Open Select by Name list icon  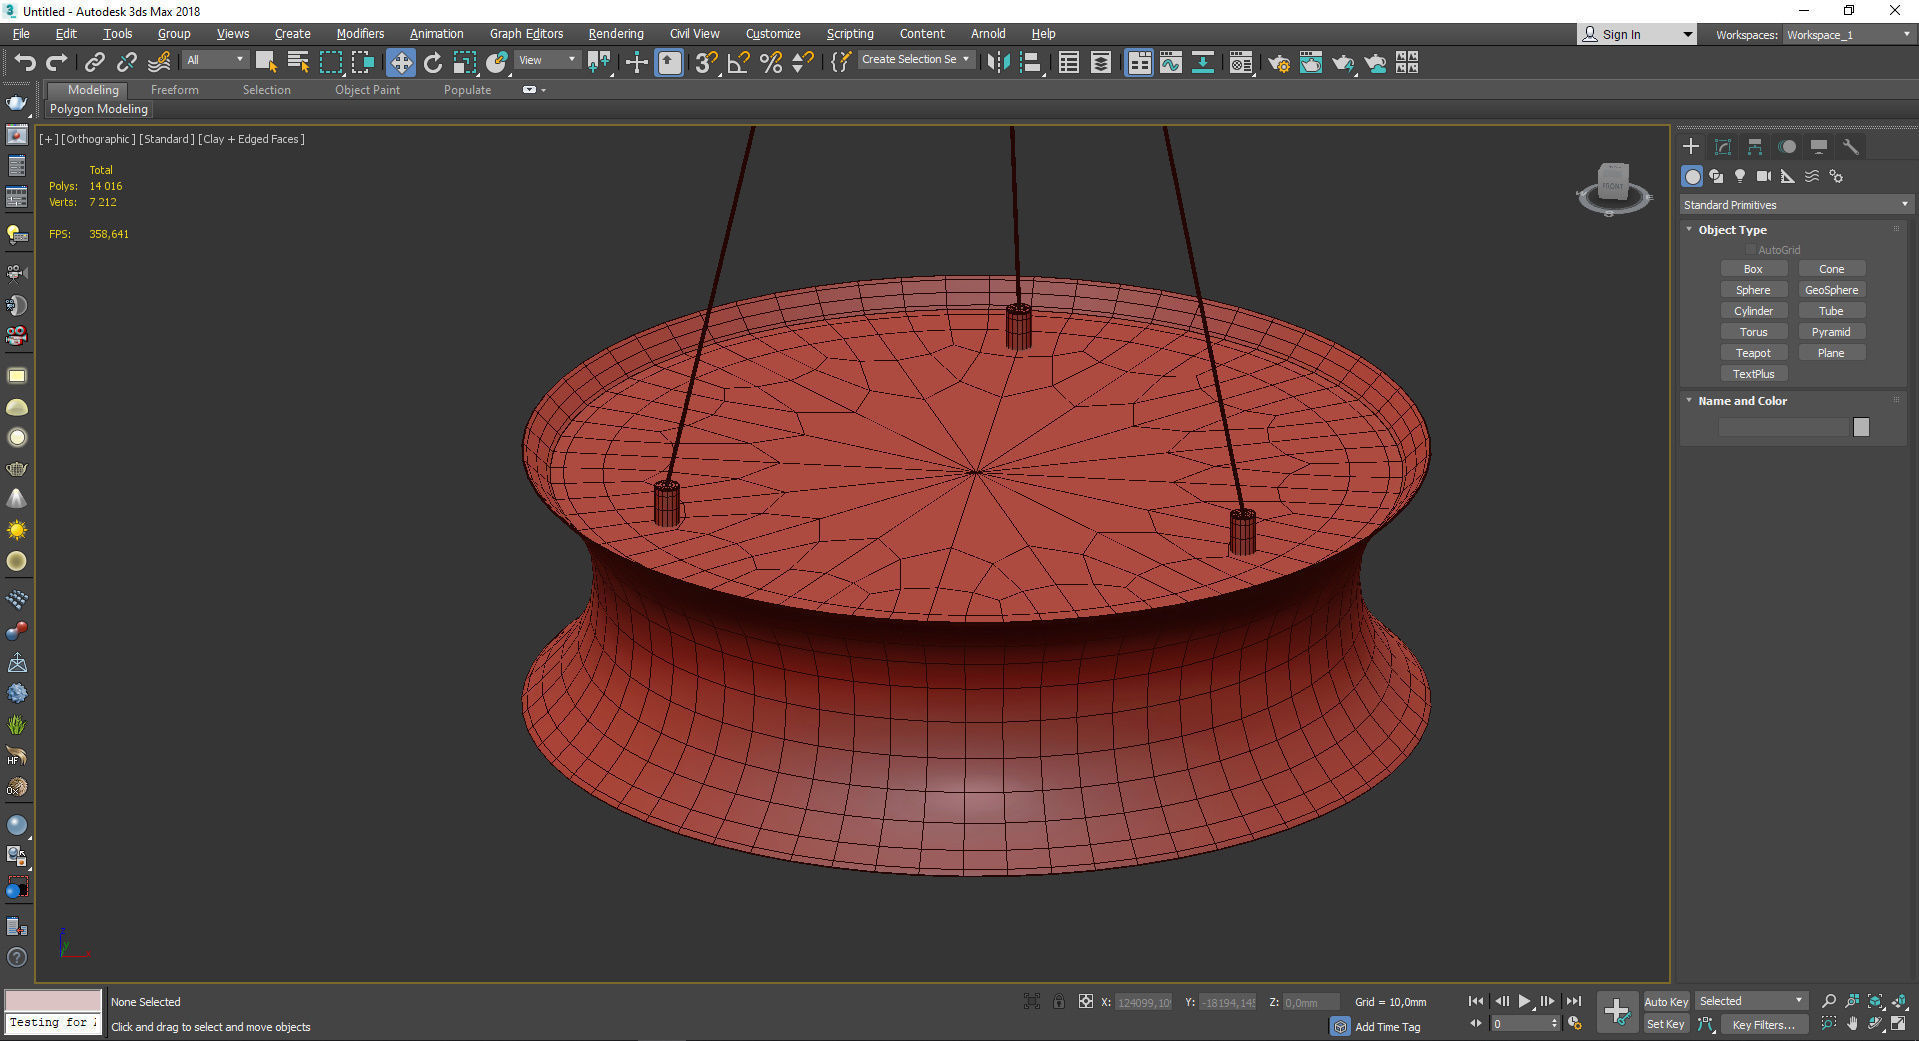pyautogui.click(x=298, y=63)
